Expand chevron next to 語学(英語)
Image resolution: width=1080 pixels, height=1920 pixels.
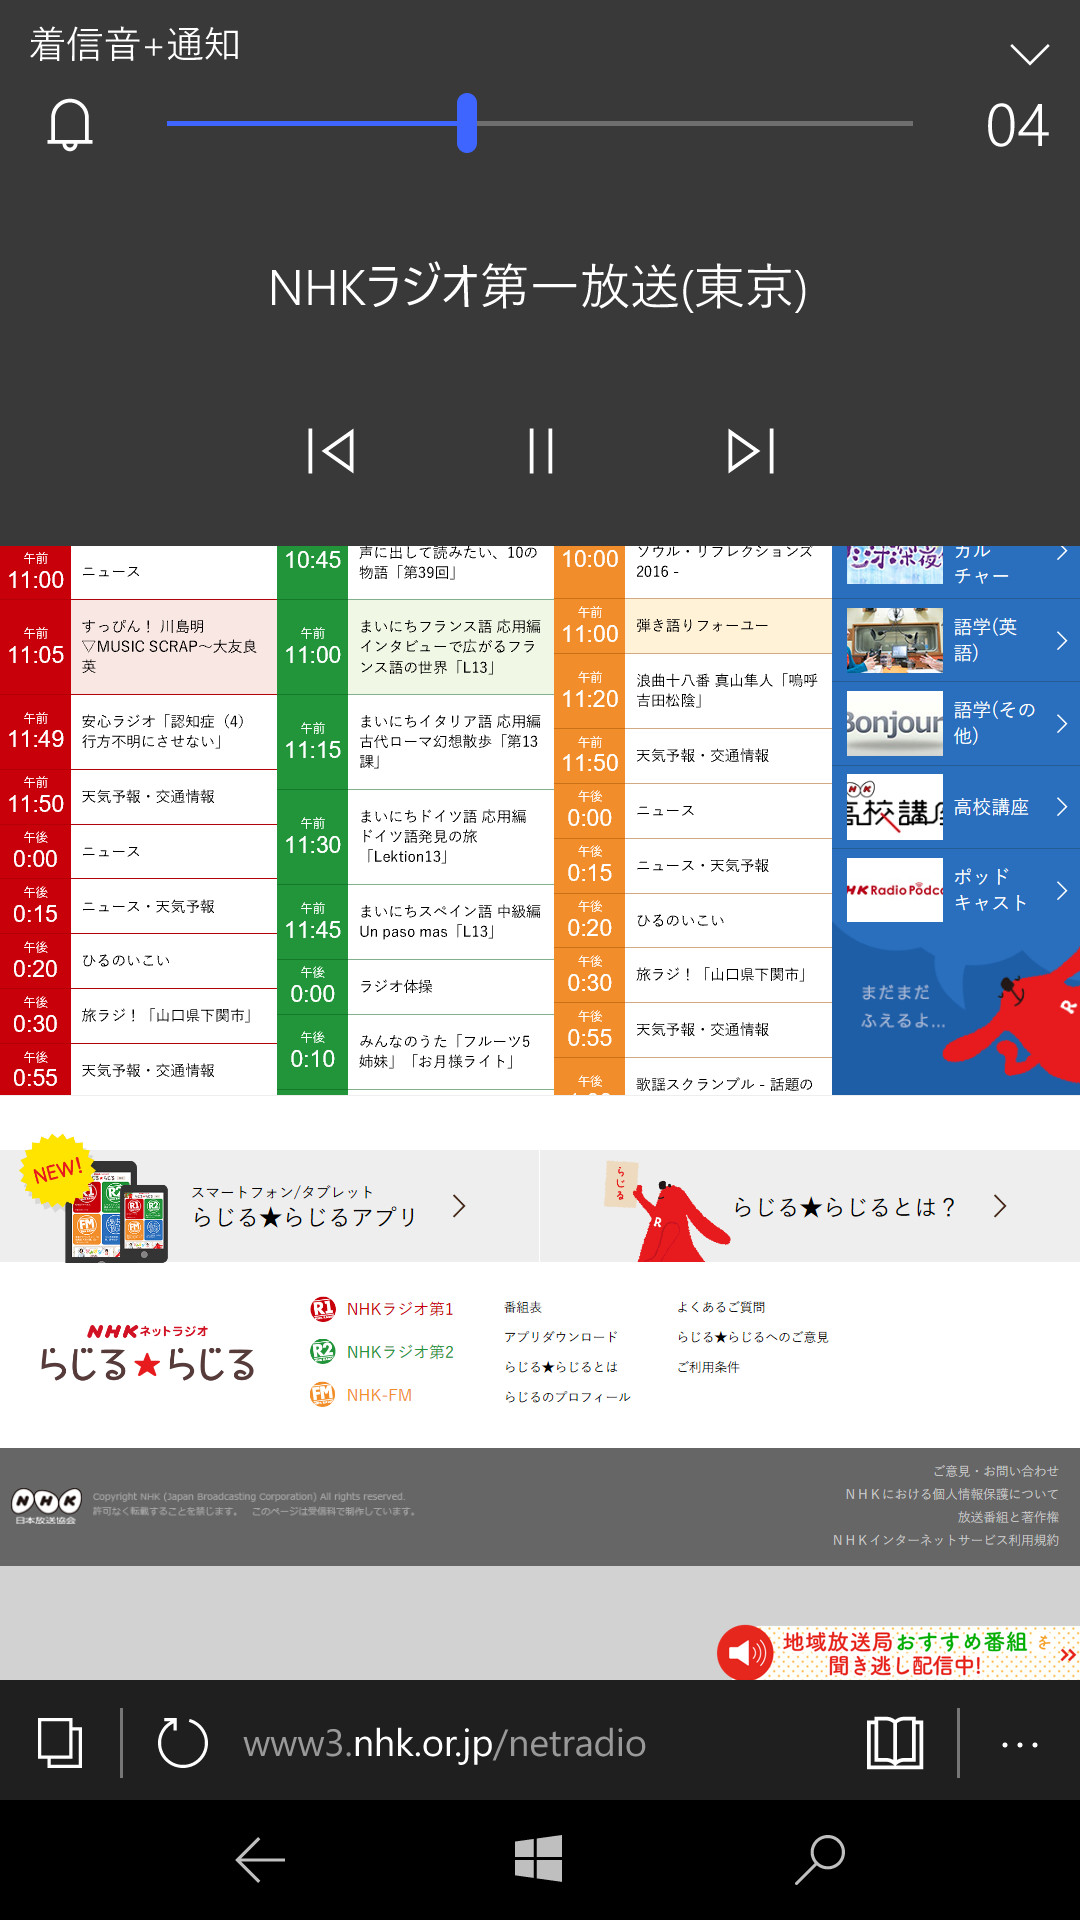pos(1062,640)
